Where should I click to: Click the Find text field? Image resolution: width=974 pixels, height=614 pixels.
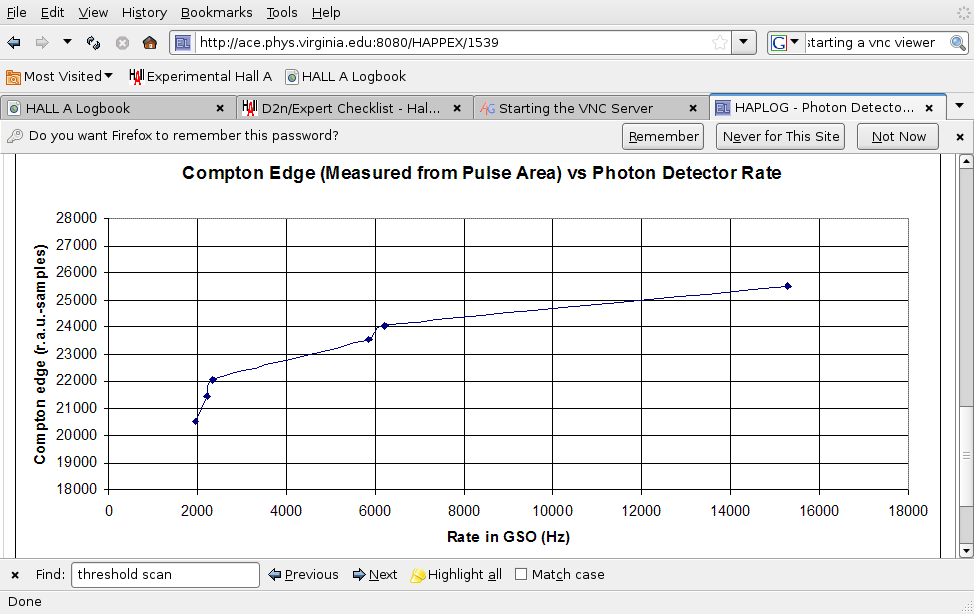click(165, 575)
